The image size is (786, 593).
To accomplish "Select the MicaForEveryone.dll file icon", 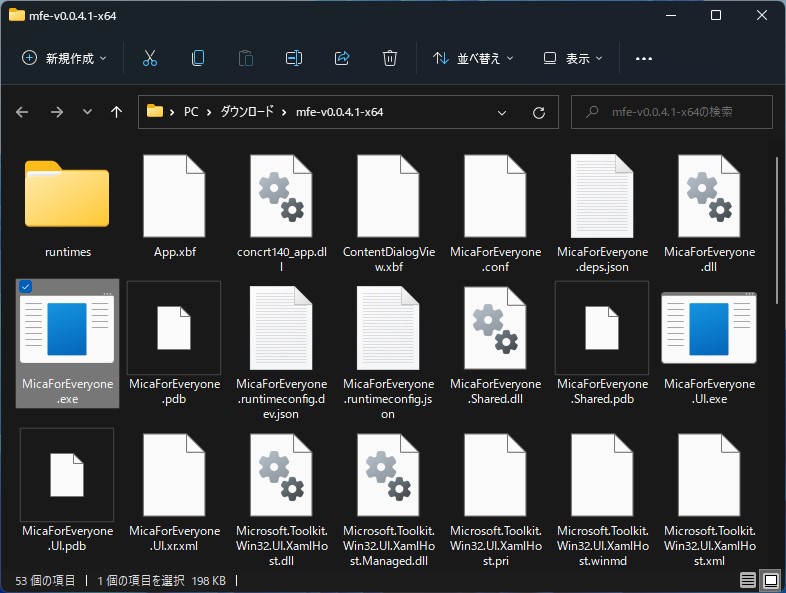I will pyautogui.click(x=709, y=195).
